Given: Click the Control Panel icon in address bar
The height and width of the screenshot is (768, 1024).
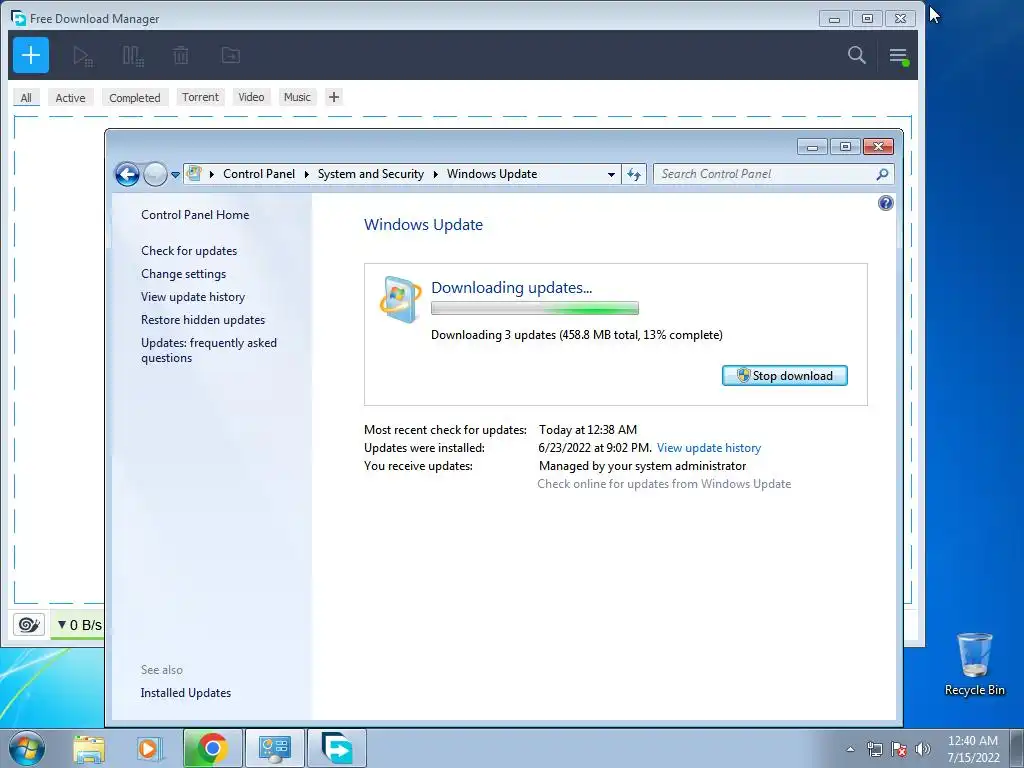Looking at the screenshot, I should coord(194,173).
